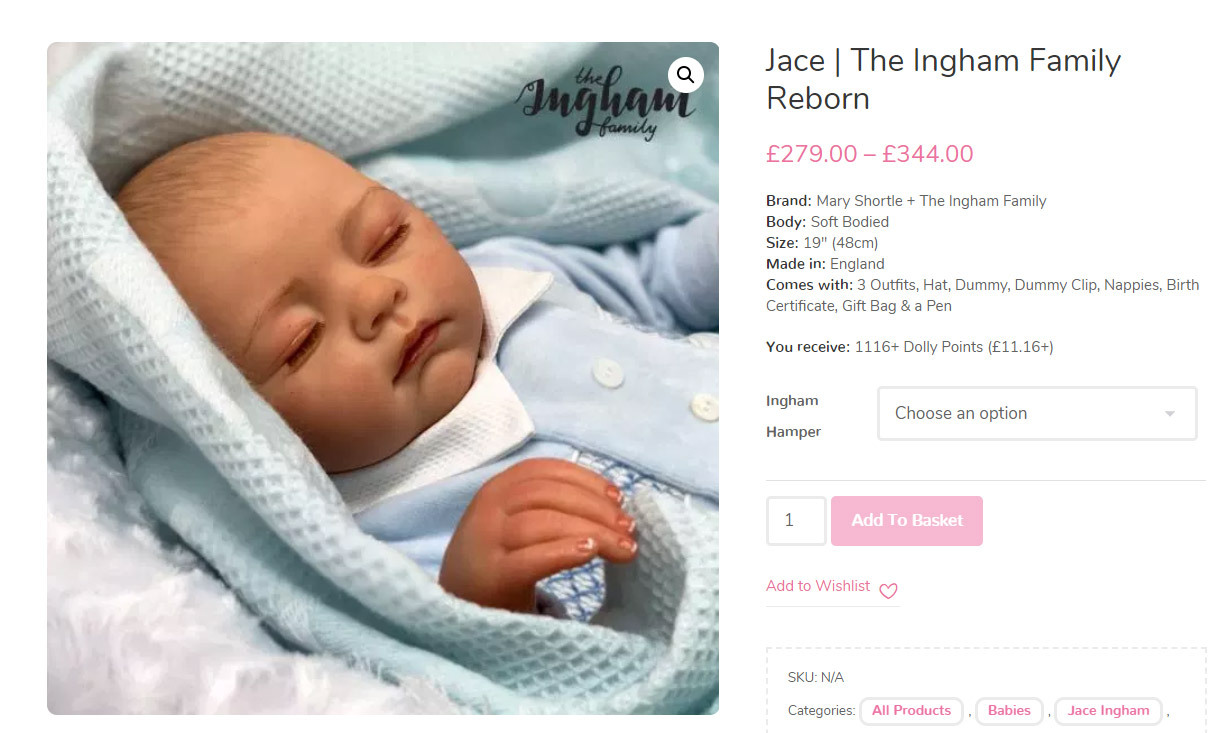Click the £279.00 – £344.00 price range
The width and height of the screenshot is (1218, 733).
click(869, 154)
